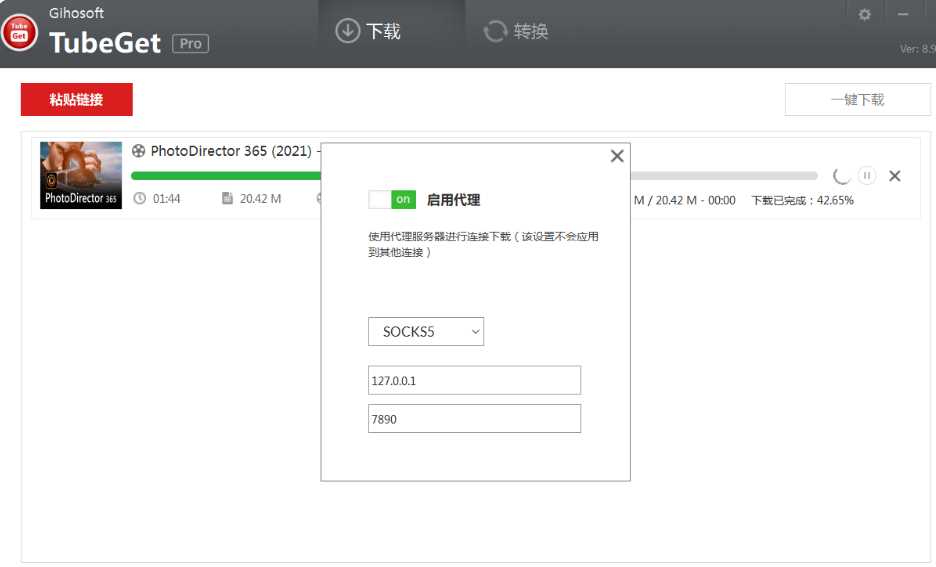Click the Pro badge
936x567 pixels.
190,44
